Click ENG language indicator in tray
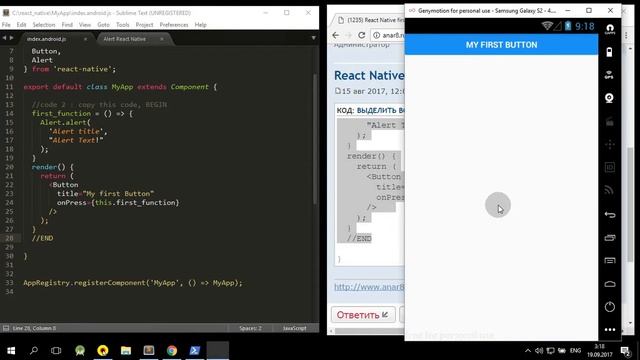Image resolution: width=640 pixels, height=360 pixels. [x=576, y=351]
